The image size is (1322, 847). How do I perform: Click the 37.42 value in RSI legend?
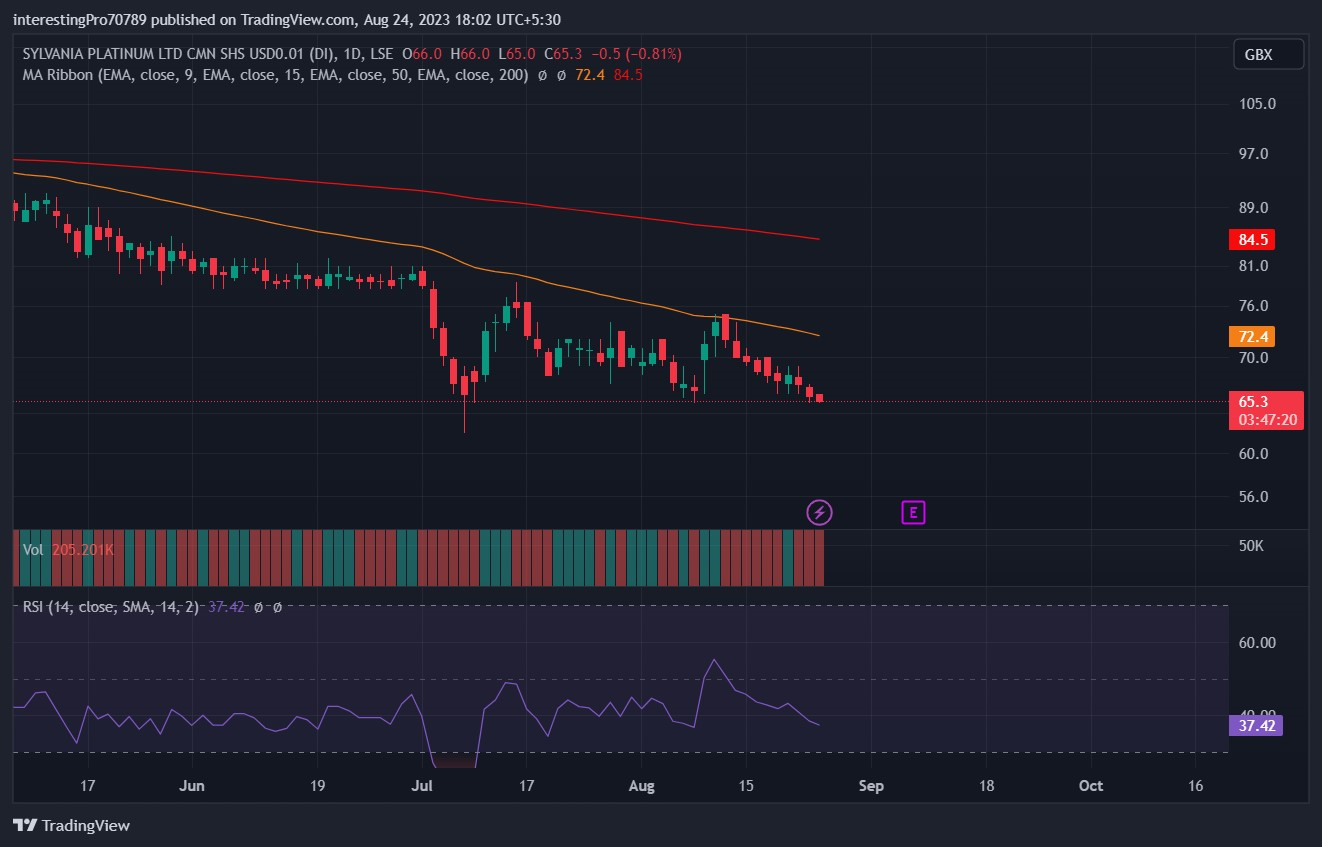227,606
